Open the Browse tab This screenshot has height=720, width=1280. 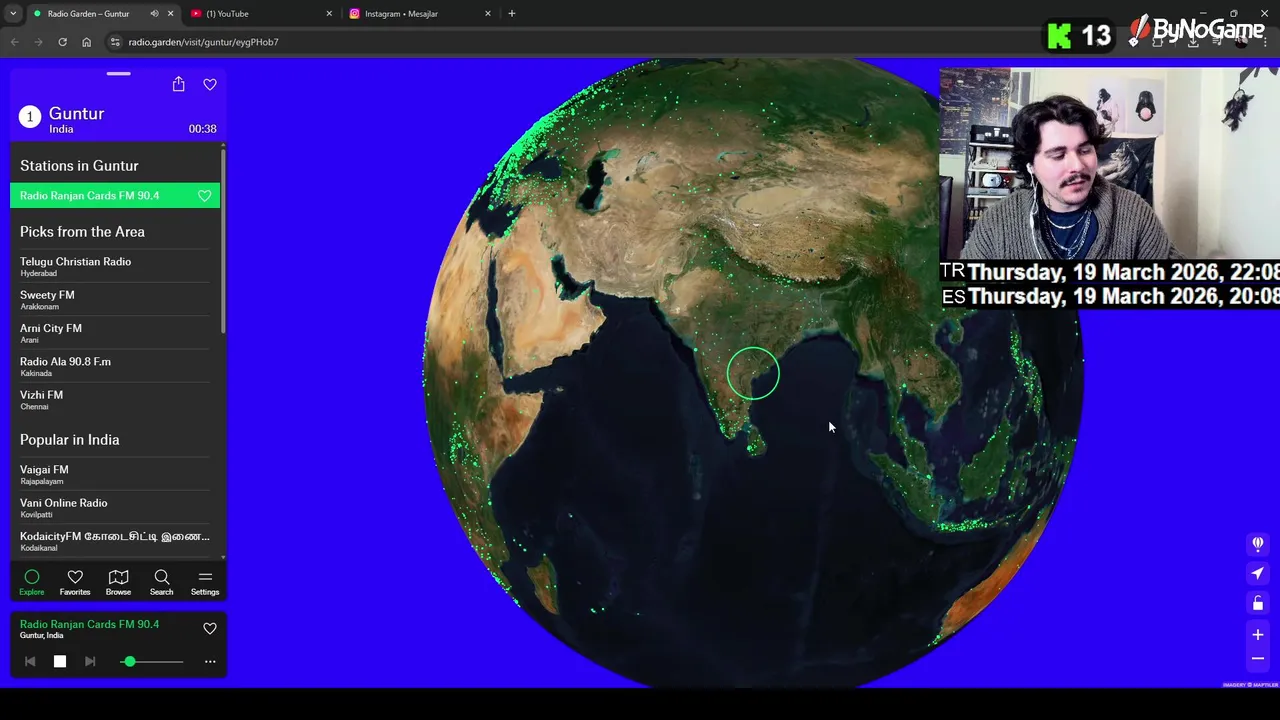tap(118, 582)
